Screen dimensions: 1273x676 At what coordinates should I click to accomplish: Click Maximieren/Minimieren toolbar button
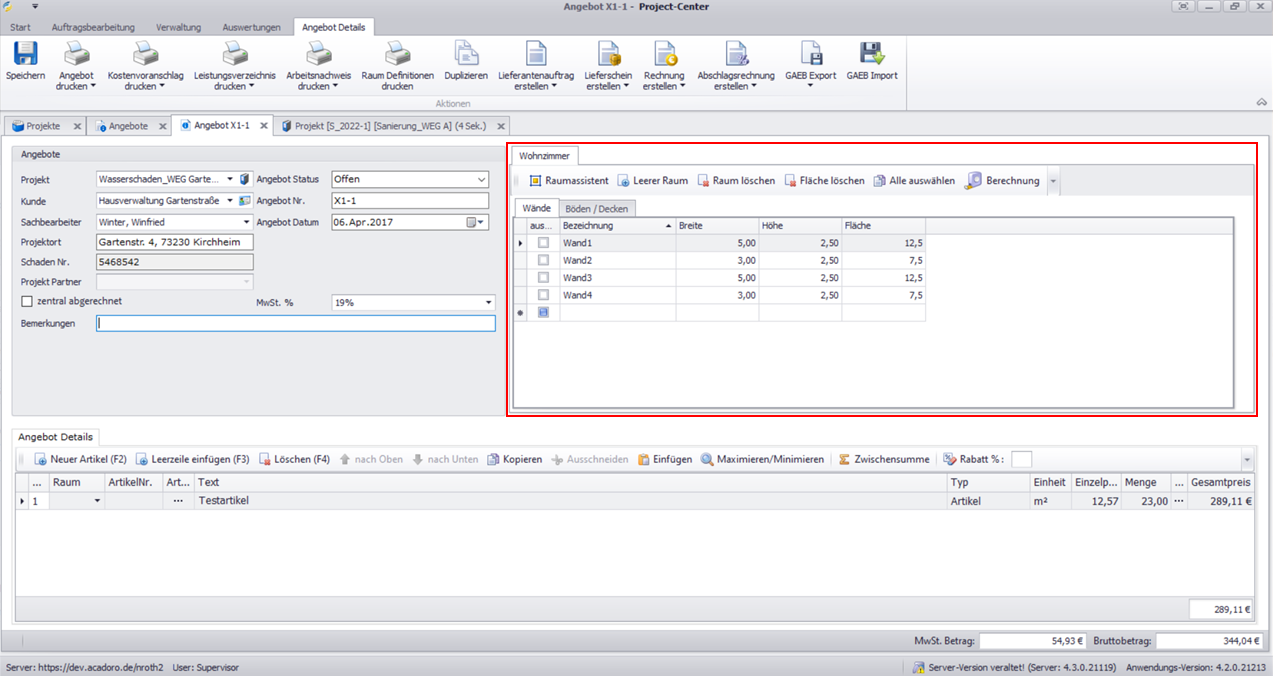(762, 459)
